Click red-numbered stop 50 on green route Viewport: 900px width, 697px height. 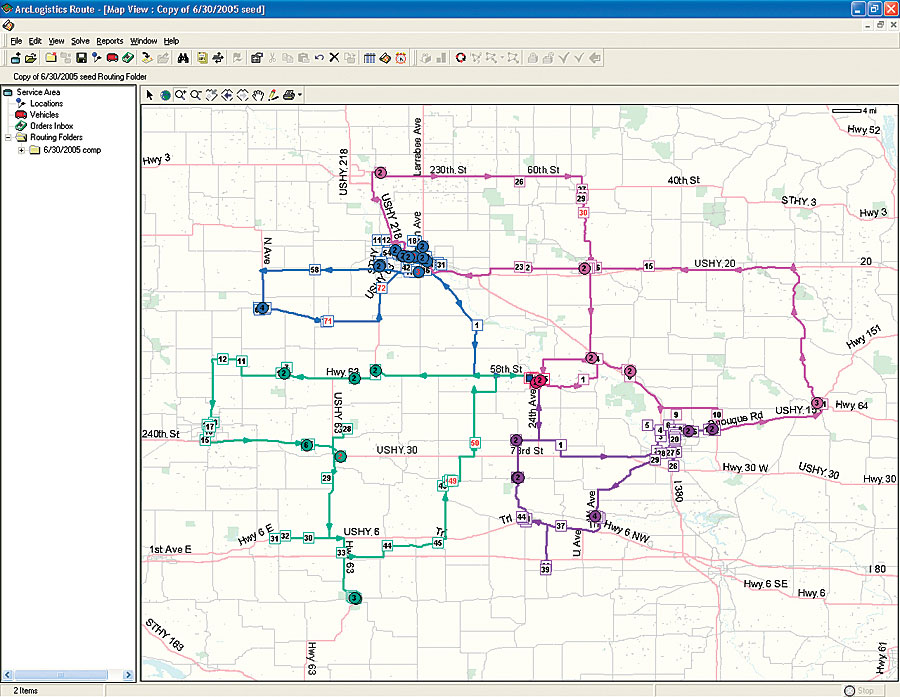[x=475, y=443]
